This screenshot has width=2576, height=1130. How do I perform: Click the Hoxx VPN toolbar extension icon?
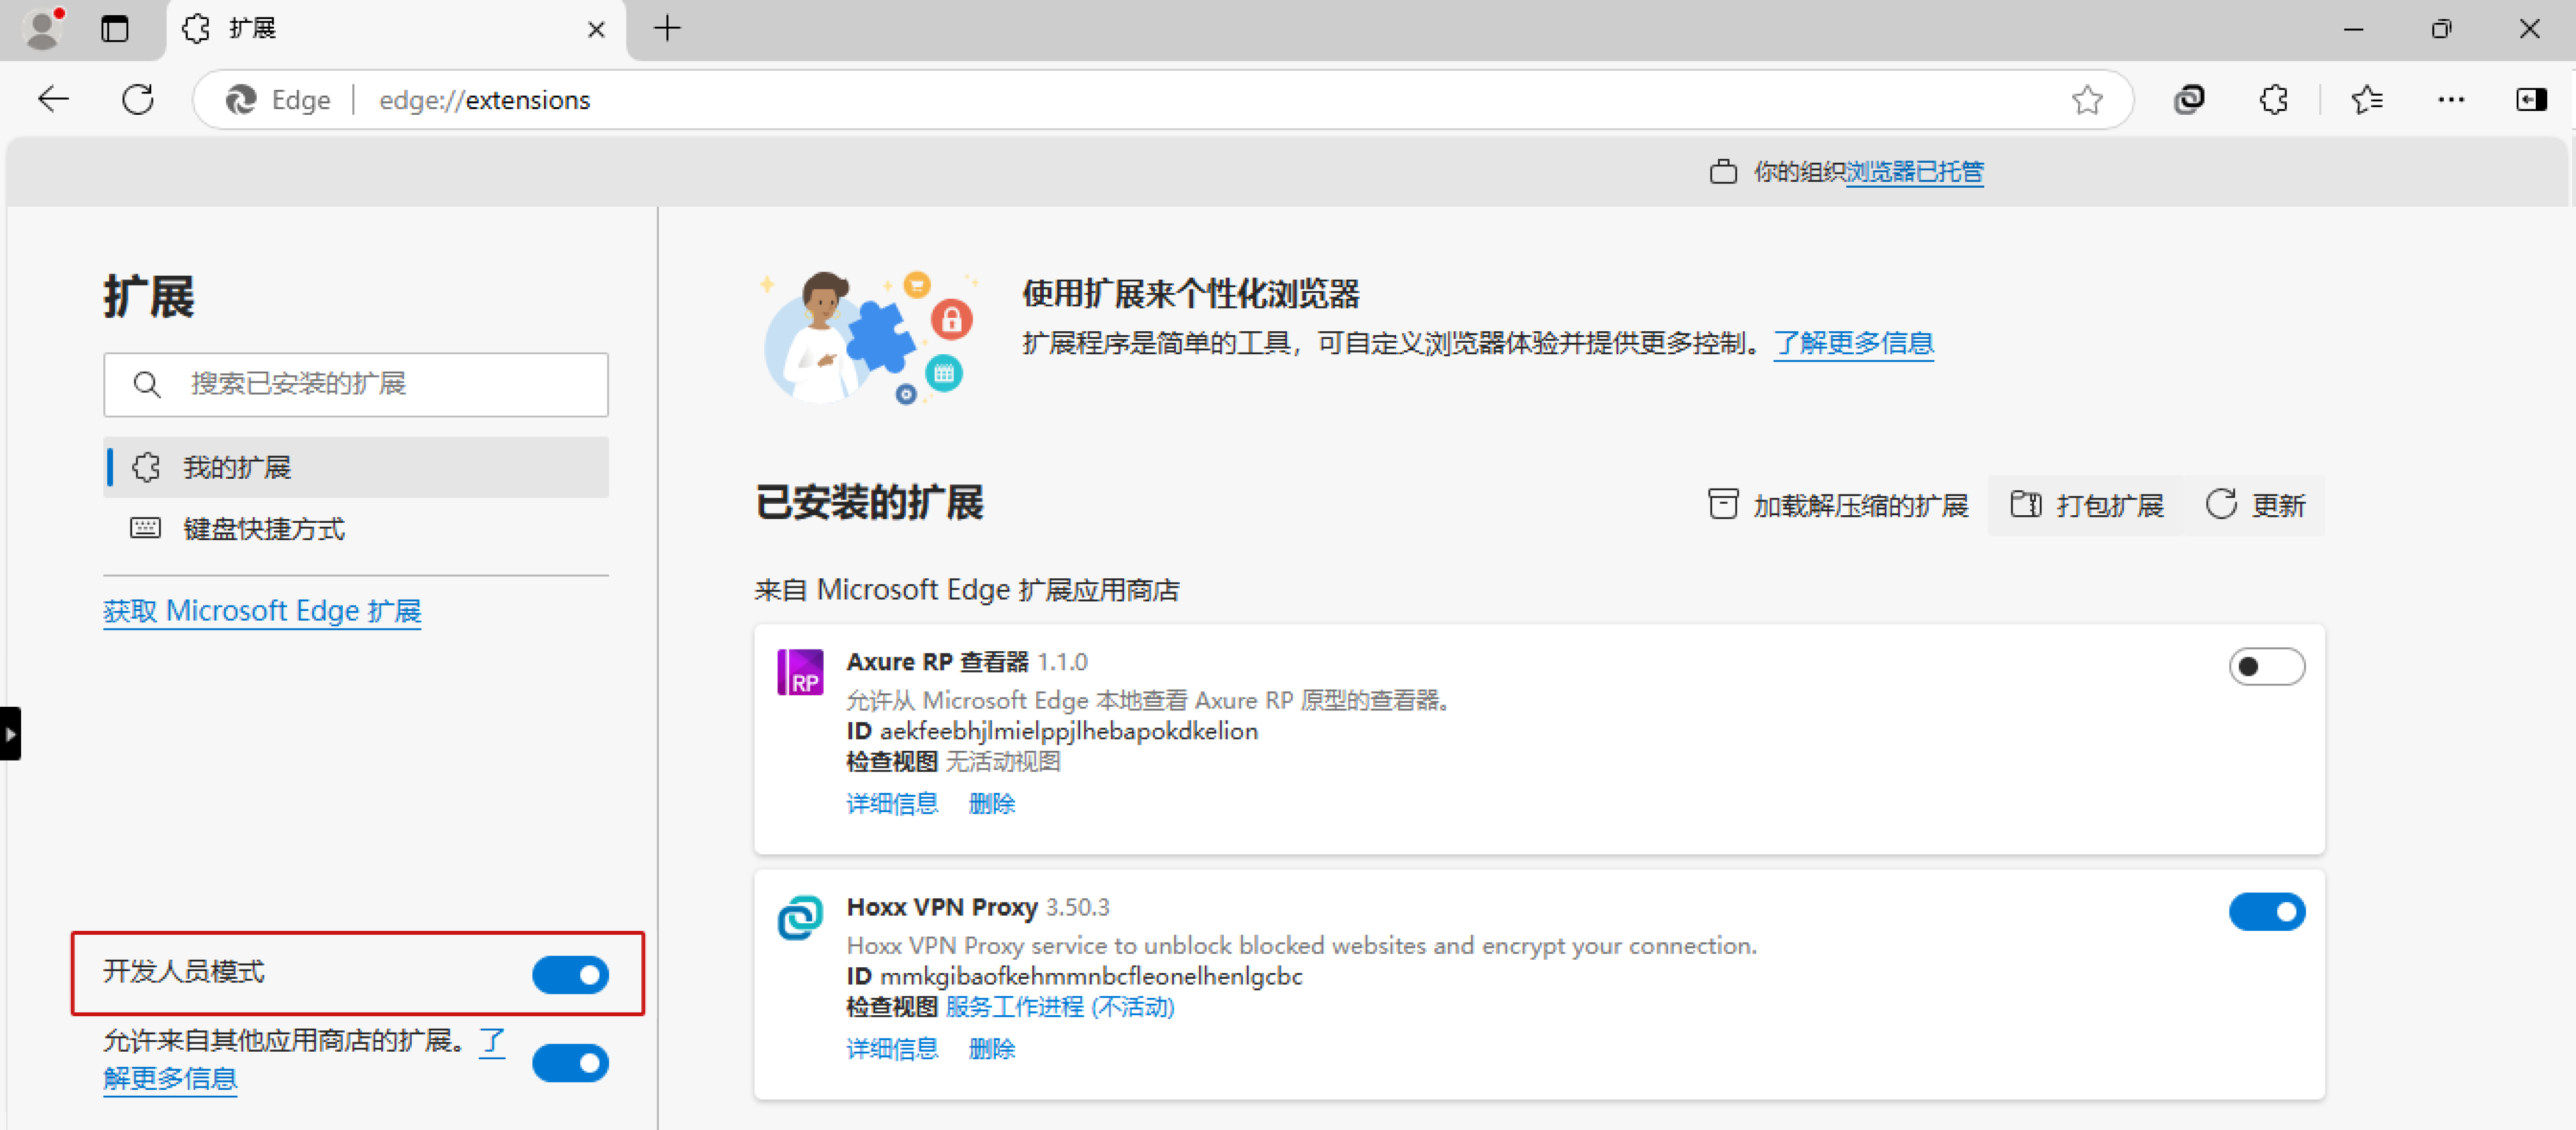tap(2189, 99)
